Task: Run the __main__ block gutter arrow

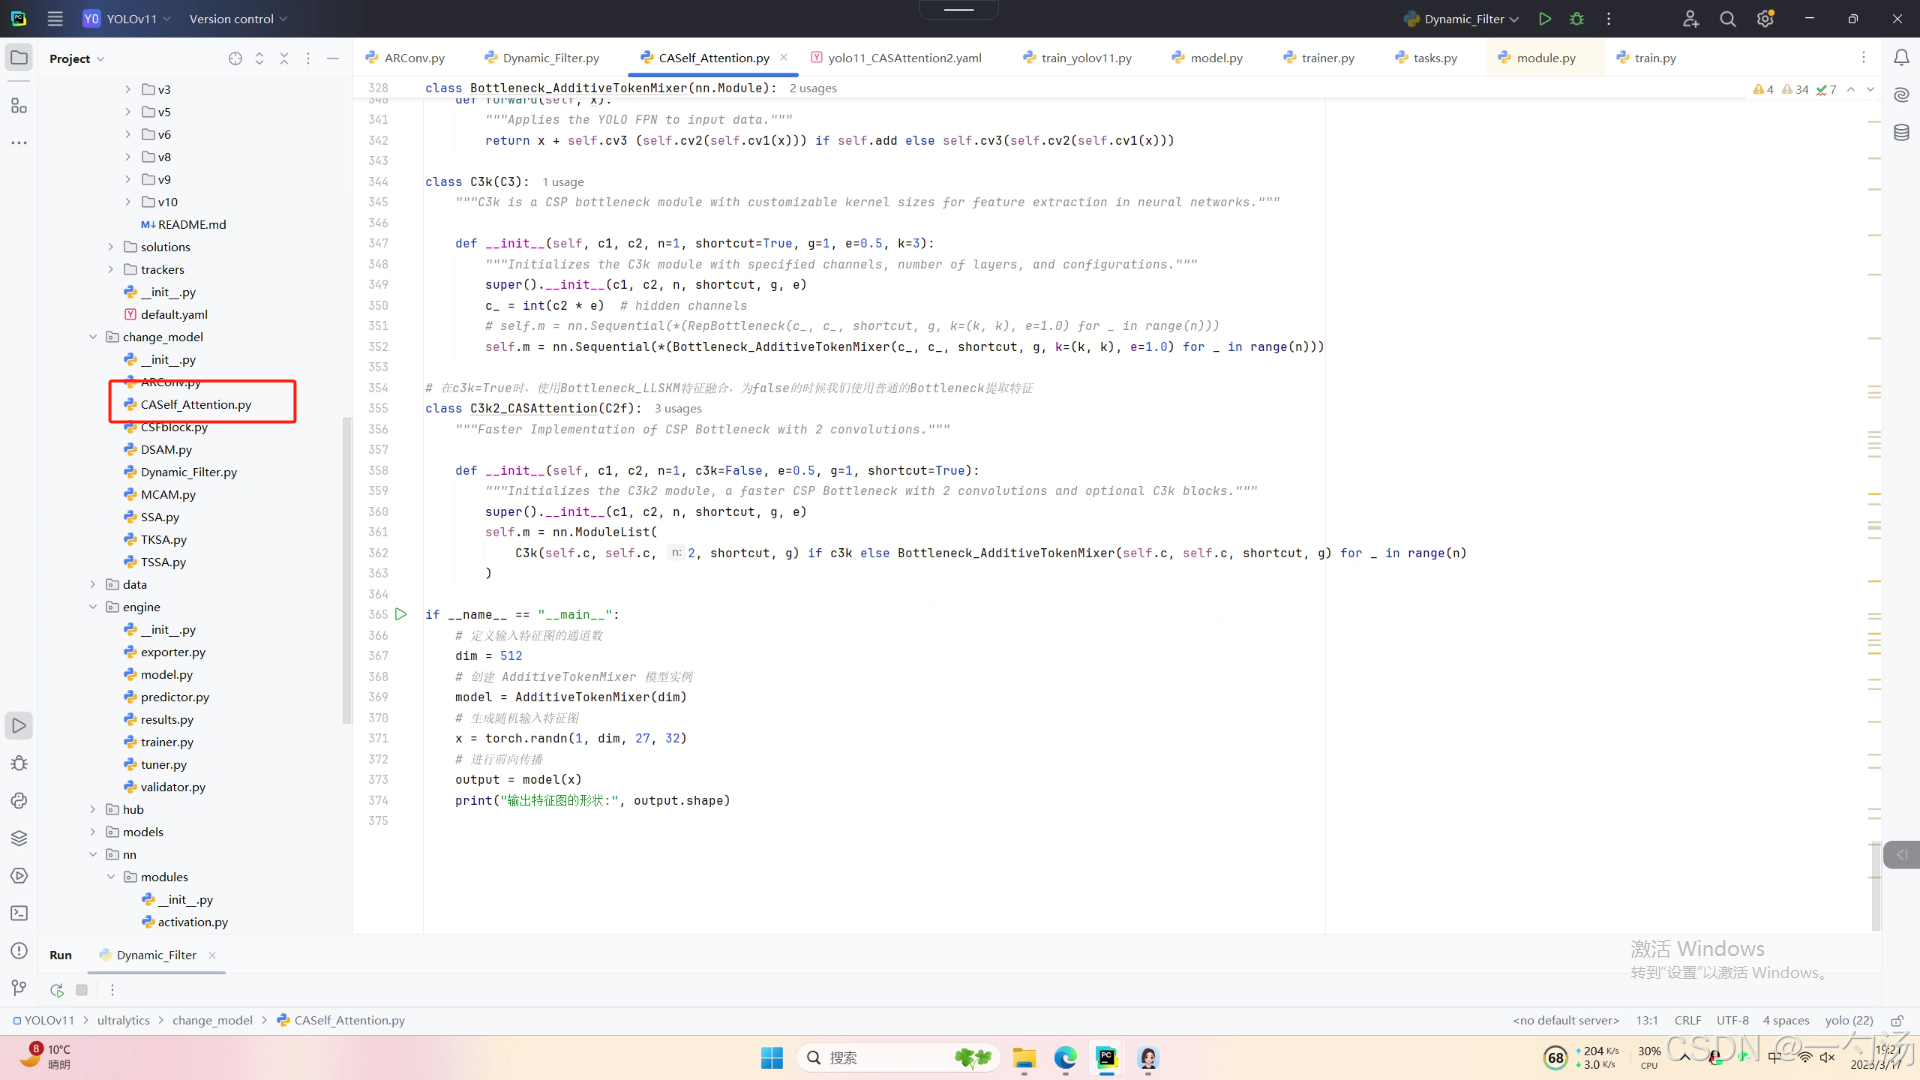Action: [x=401, y=614]
